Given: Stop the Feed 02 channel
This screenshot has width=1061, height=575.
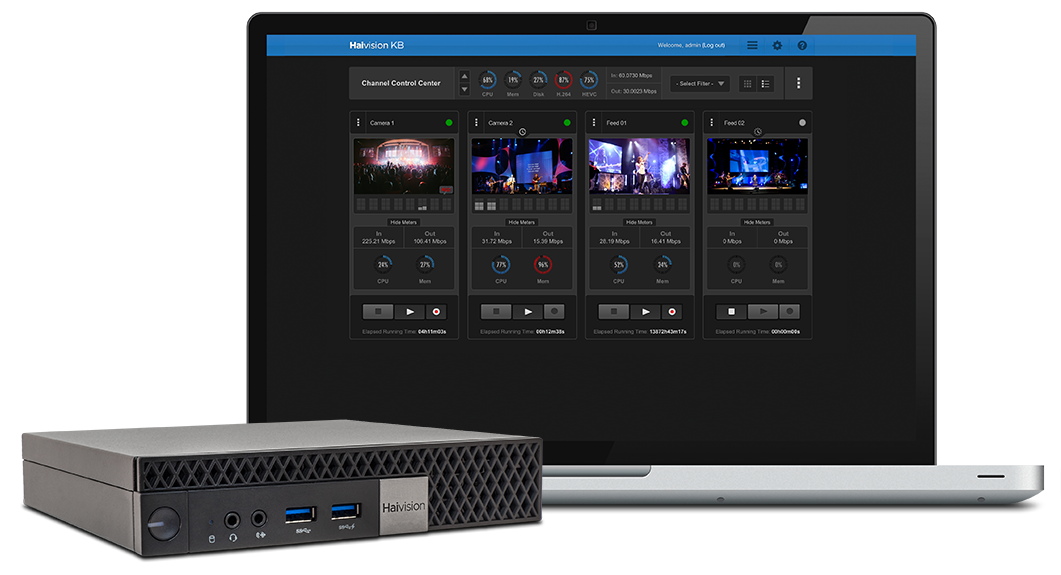Looking at the screenshot, I should 731,312.
